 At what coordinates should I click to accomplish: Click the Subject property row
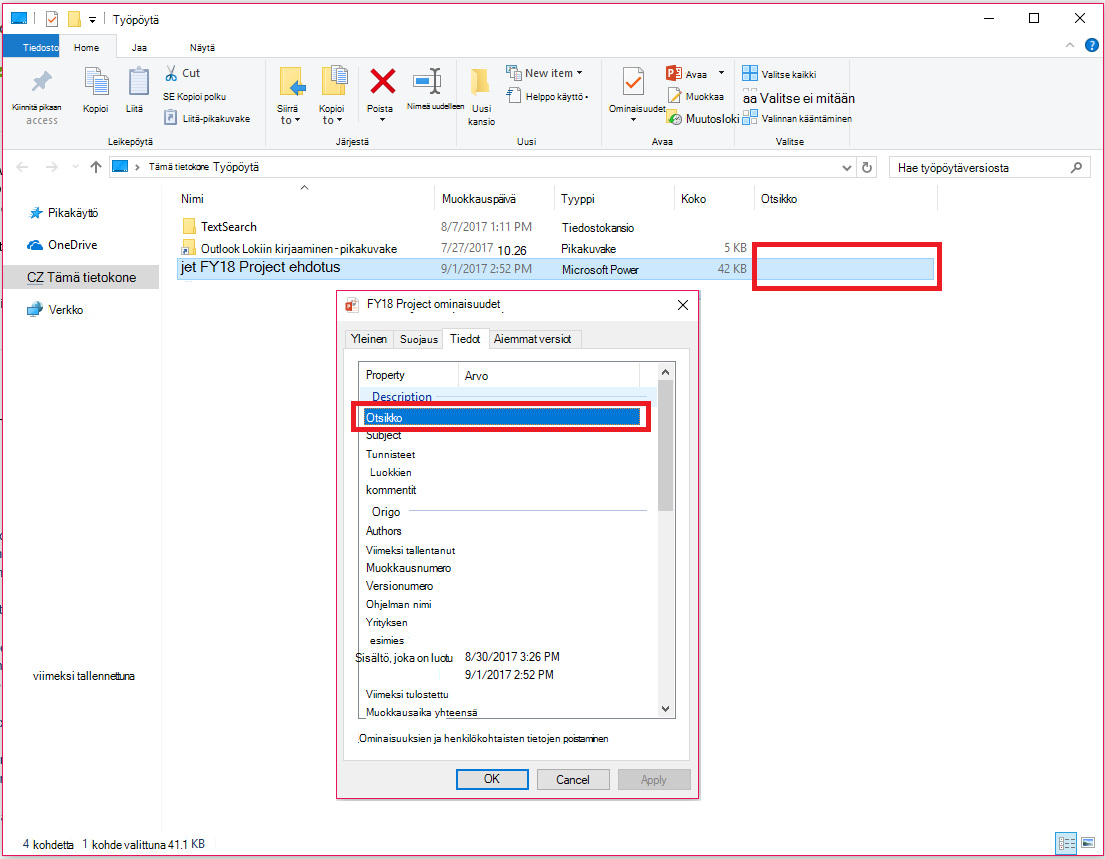tap(383, 435)
